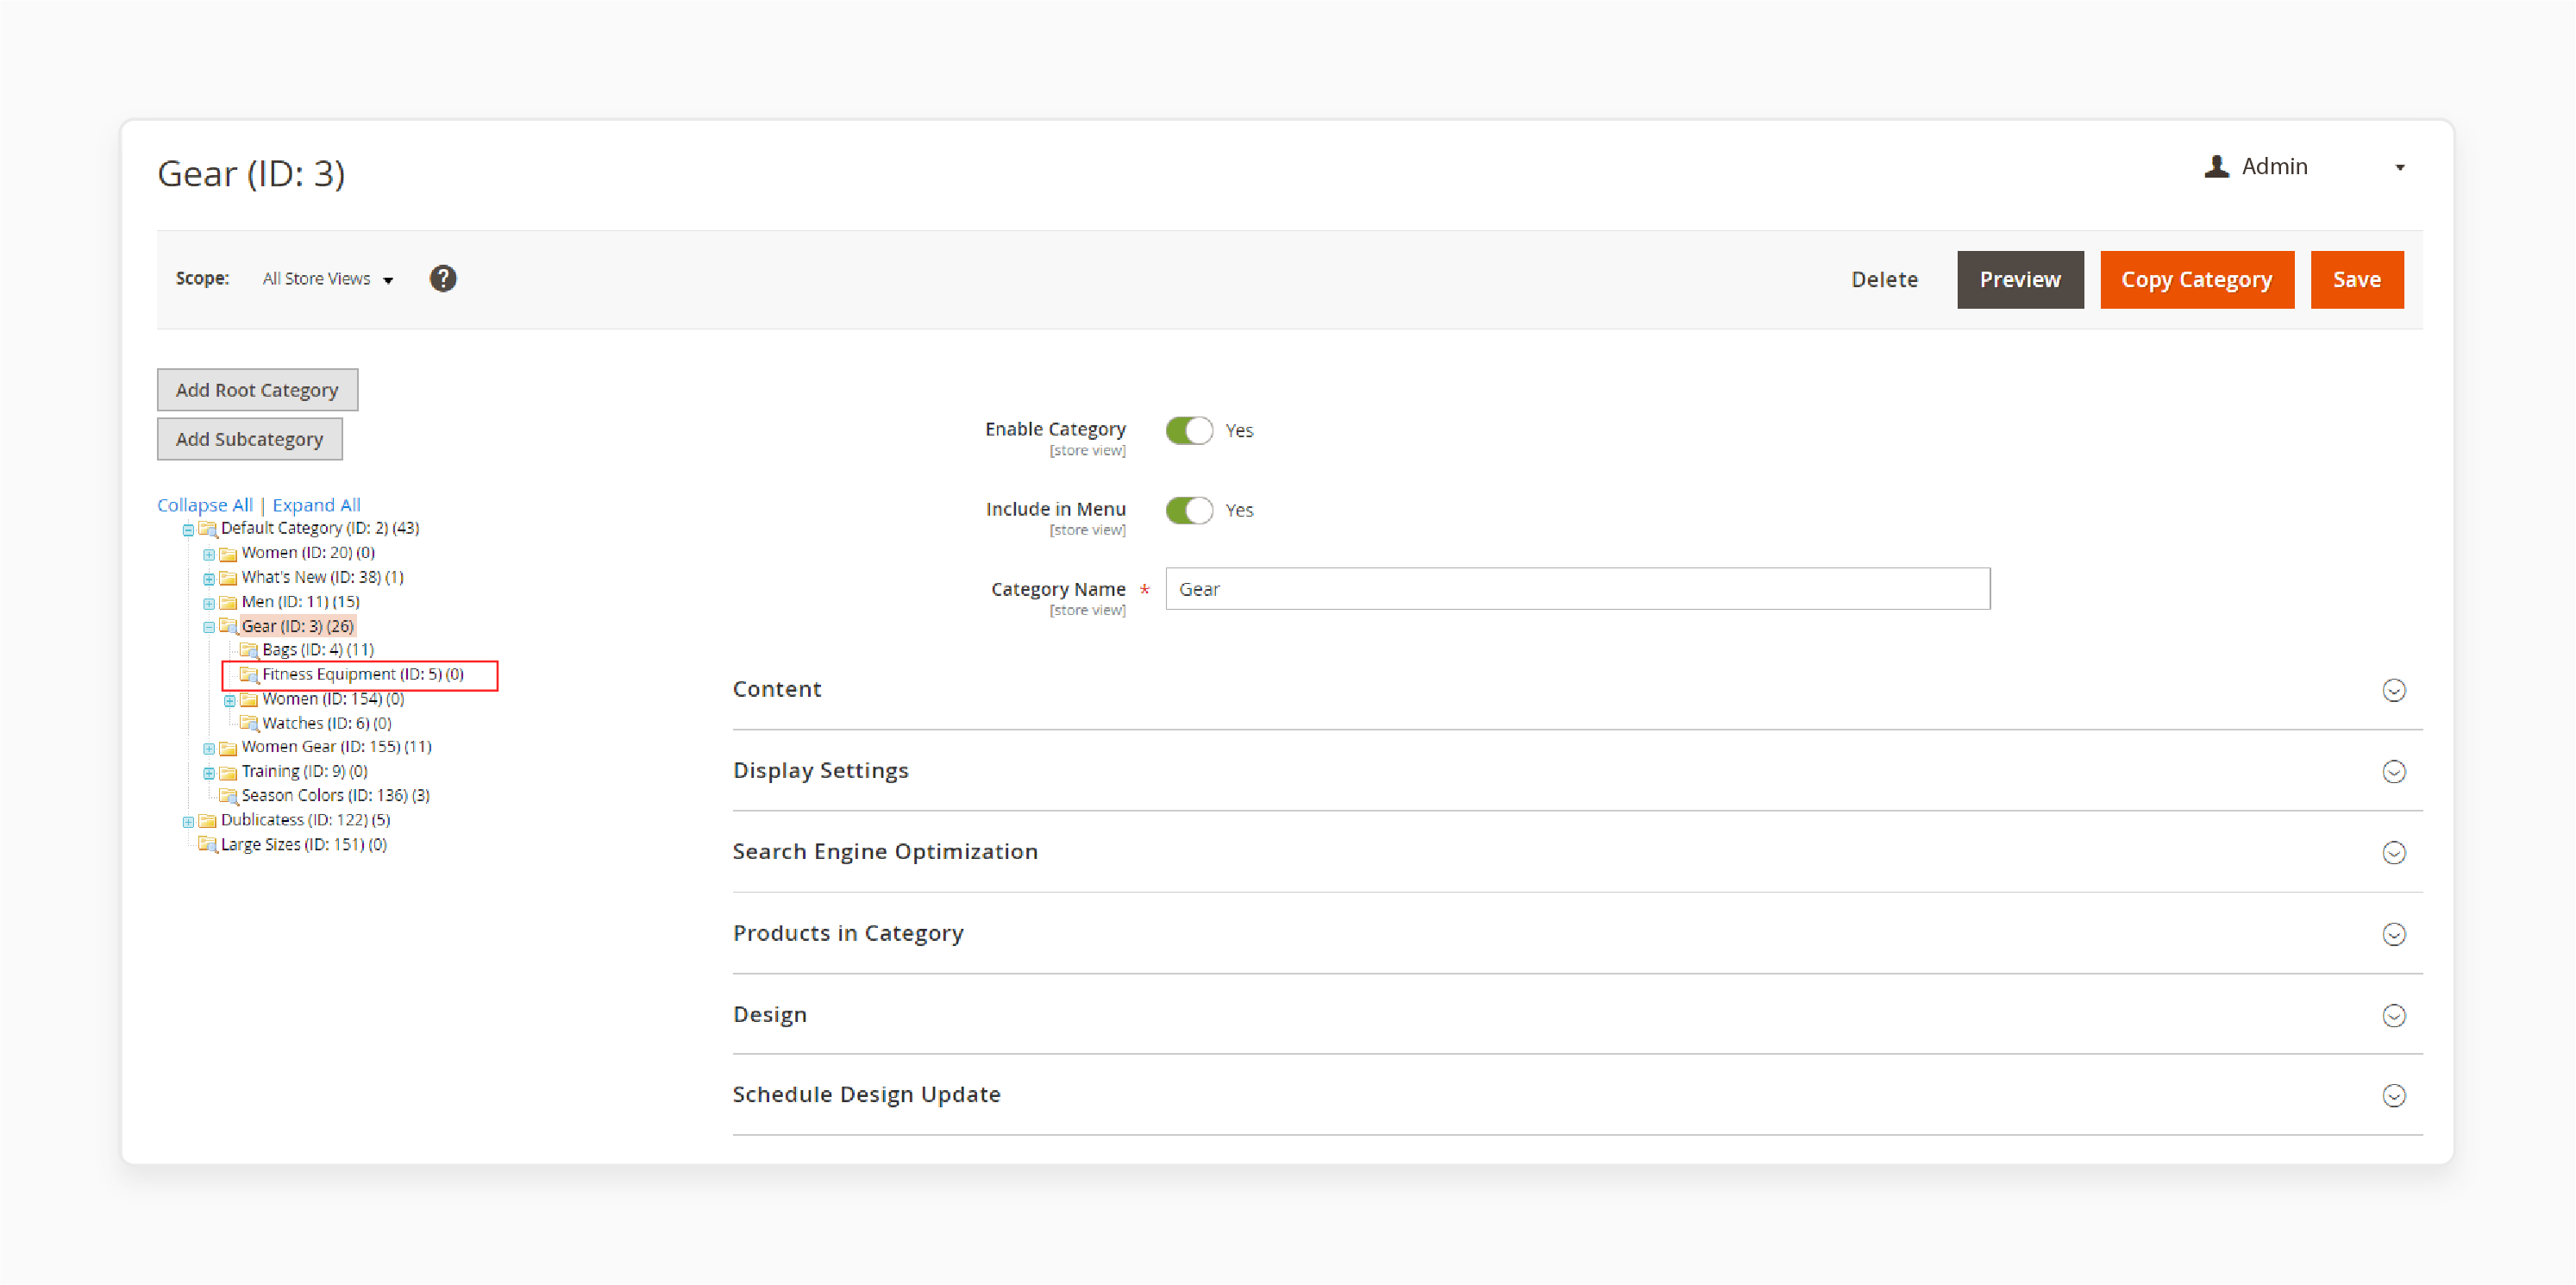The image size is (2576, 1285).
Task: Click the Design section chevron icon
Action: point(2393,1015)
